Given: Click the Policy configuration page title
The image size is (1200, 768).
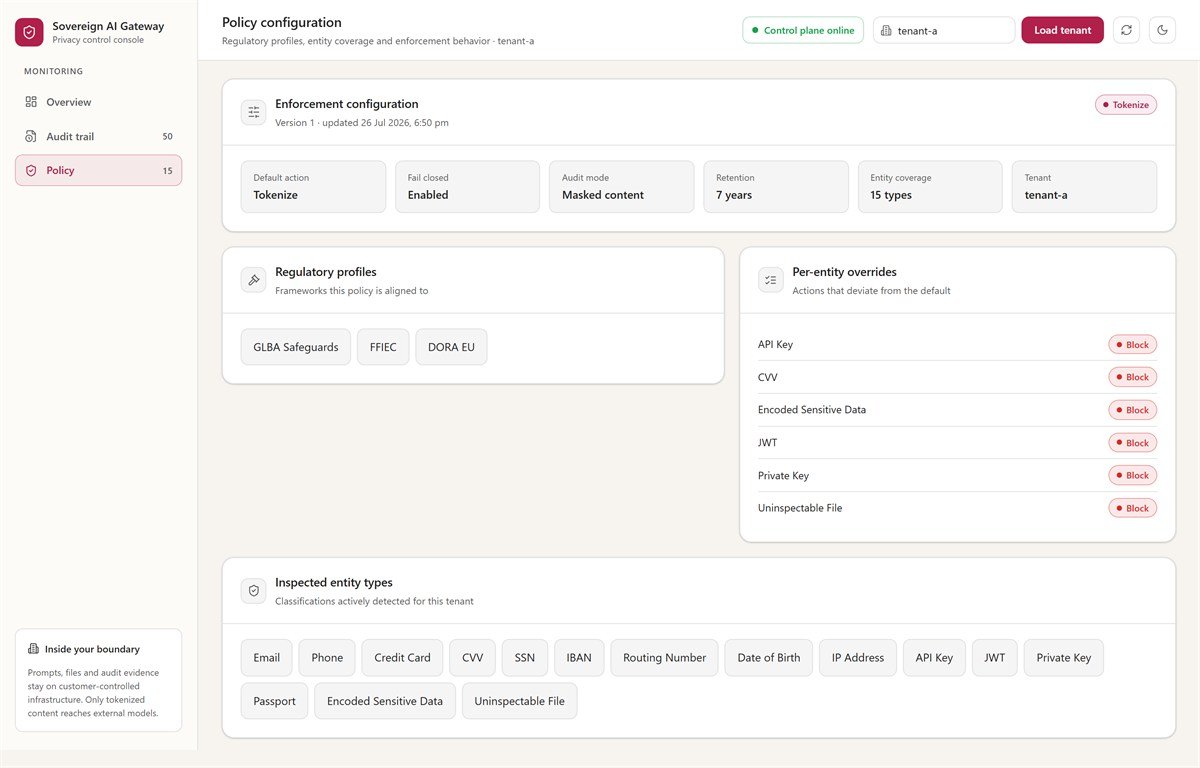Looking at the screenshot, I should 282,22.
